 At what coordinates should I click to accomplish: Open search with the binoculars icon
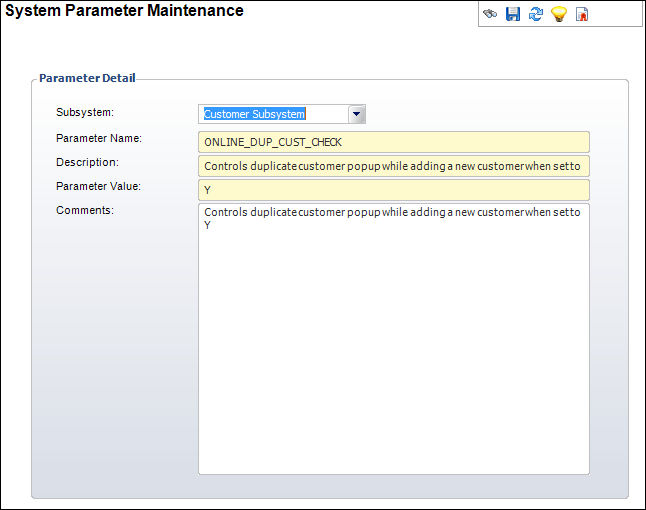(490, 14)
